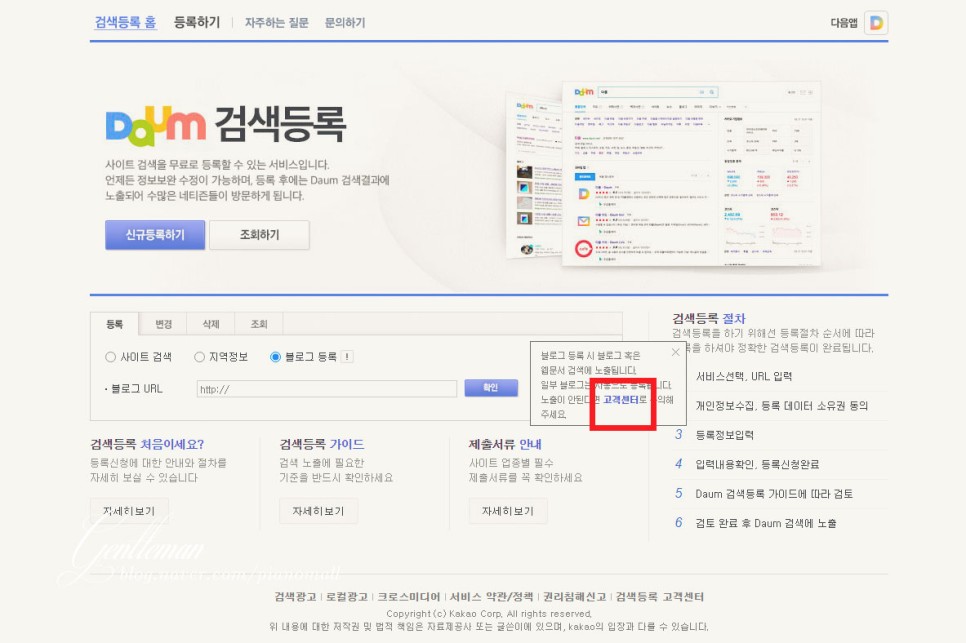The width and height of the screenshot is (966, 643).
Task: Open the 로컬광고 footer link
Action: point(347,596)
